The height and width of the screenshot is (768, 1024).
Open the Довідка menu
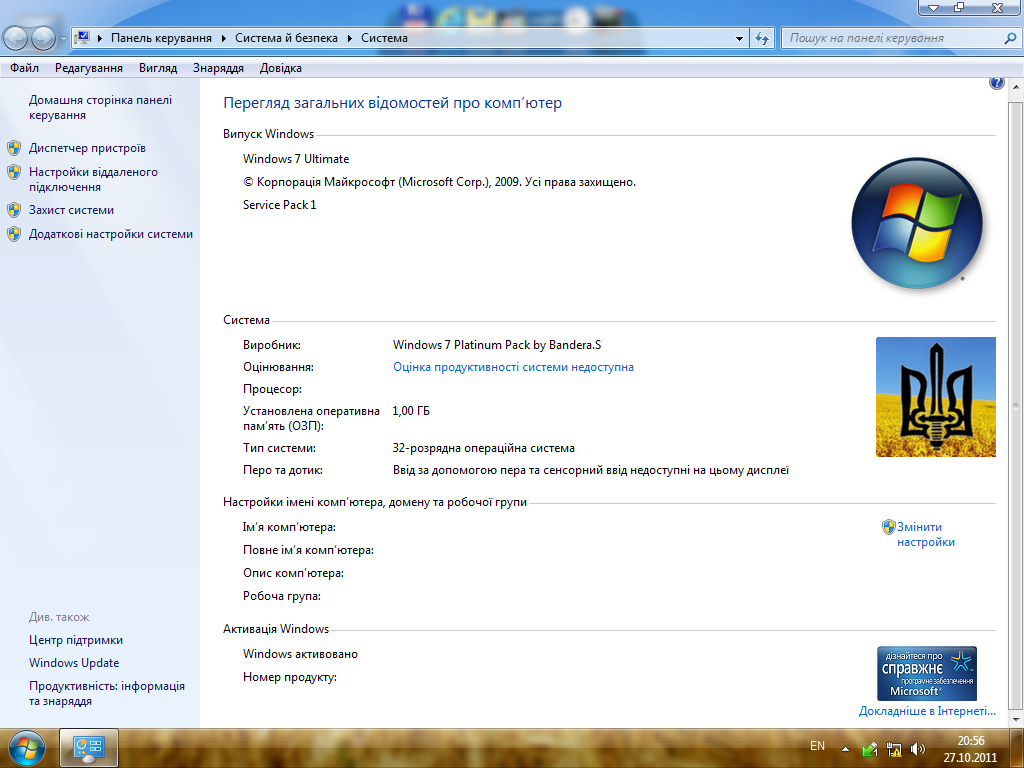click(281, 68)
